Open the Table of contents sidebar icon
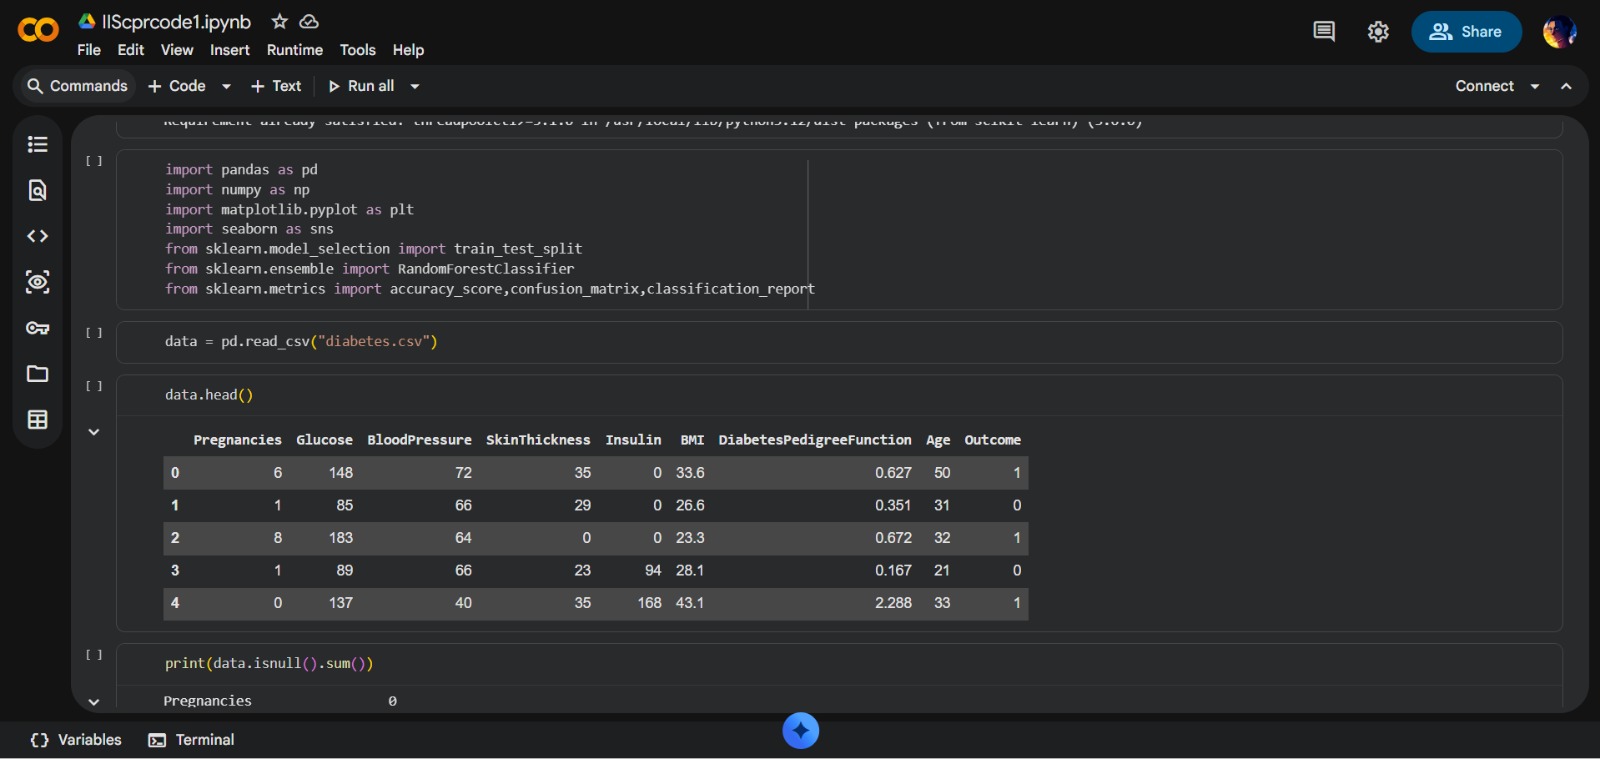 click(x=37, y=145)
